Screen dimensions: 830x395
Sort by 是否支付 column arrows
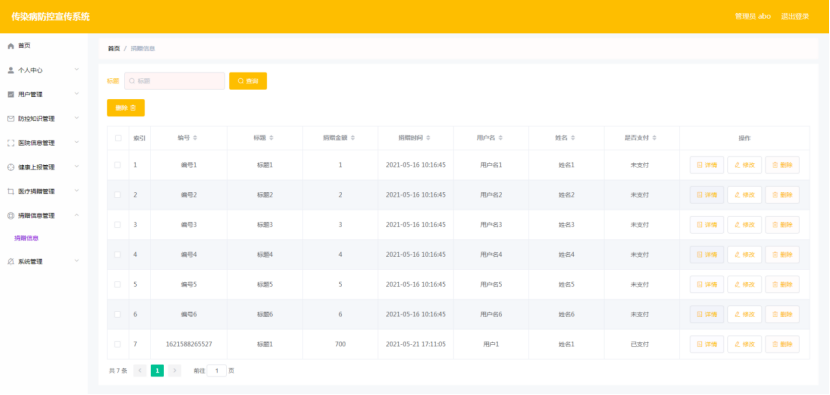click(x=654, y=138)
